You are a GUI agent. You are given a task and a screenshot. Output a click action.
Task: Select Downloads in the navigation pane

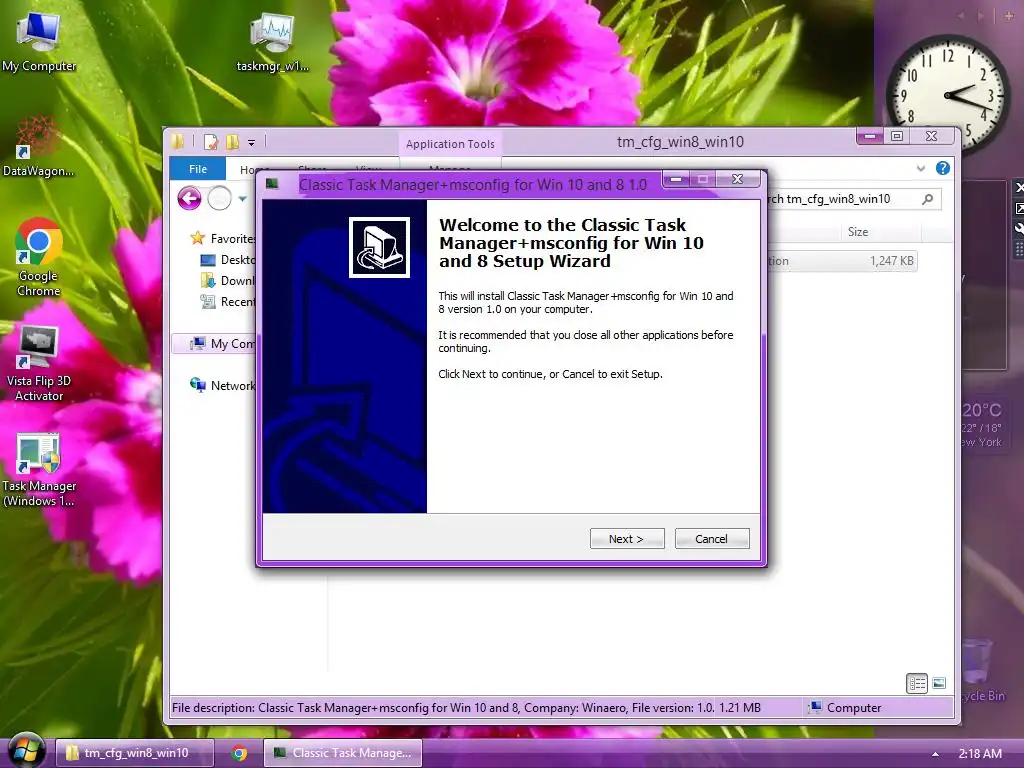(x=229, y=281)
